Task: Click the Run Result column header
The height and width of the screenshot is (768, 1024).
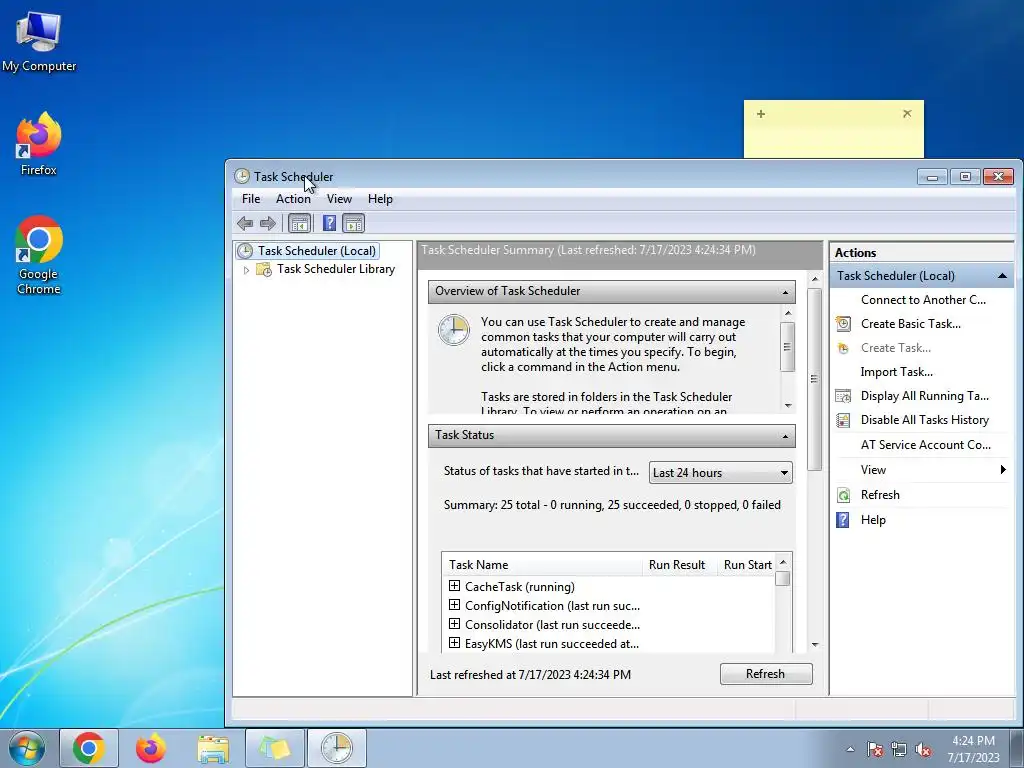Action: pyautogui.click(x=677, y=565)
